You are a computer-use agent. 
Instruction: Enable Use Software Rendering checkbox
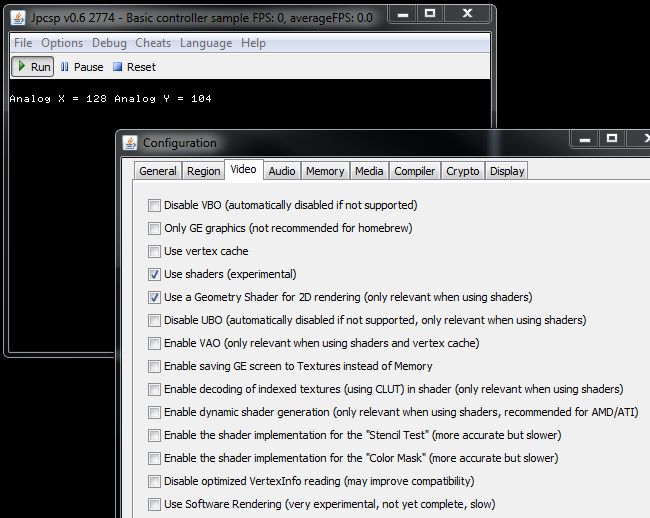(x=154, y=504)
